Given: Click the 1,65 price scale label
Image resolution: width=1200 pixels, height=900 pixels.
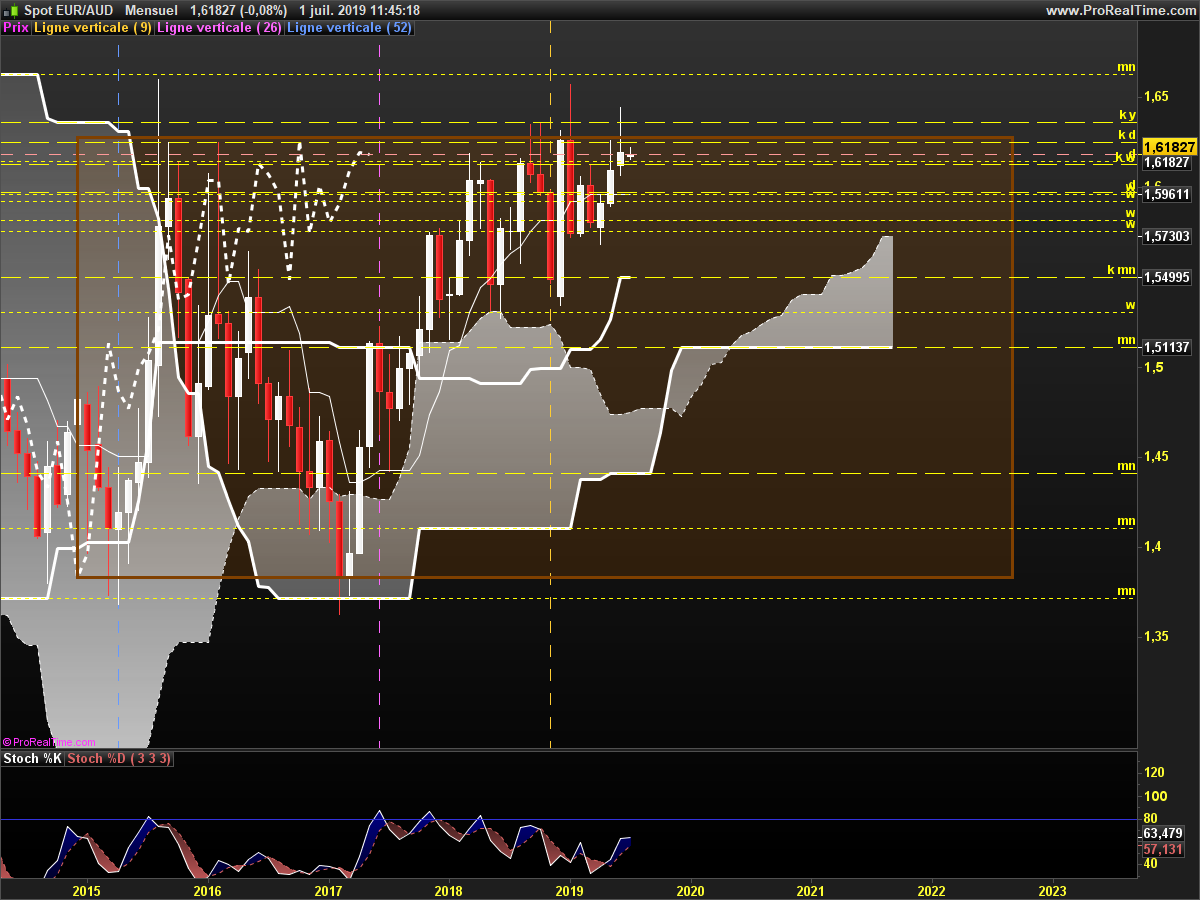Looking at the screenshot, I should [x=1156, y=97].
